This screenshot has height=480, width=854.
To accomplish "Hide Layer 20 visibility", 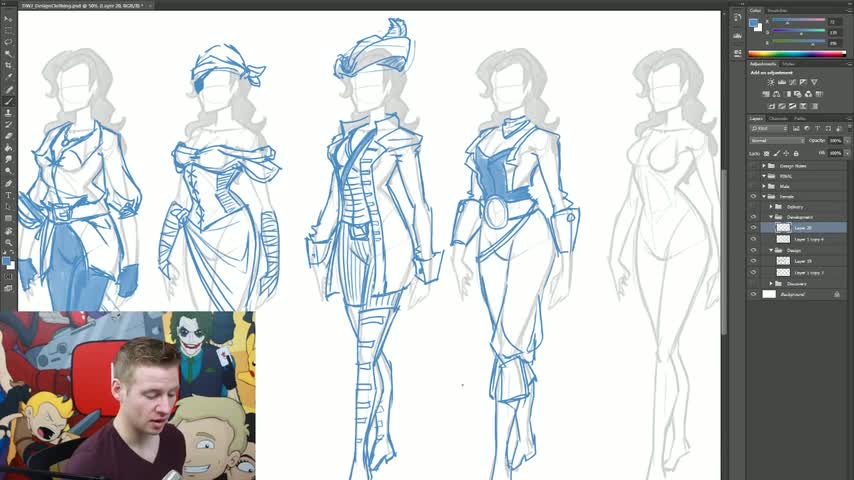I will click(x=754, y=228).
